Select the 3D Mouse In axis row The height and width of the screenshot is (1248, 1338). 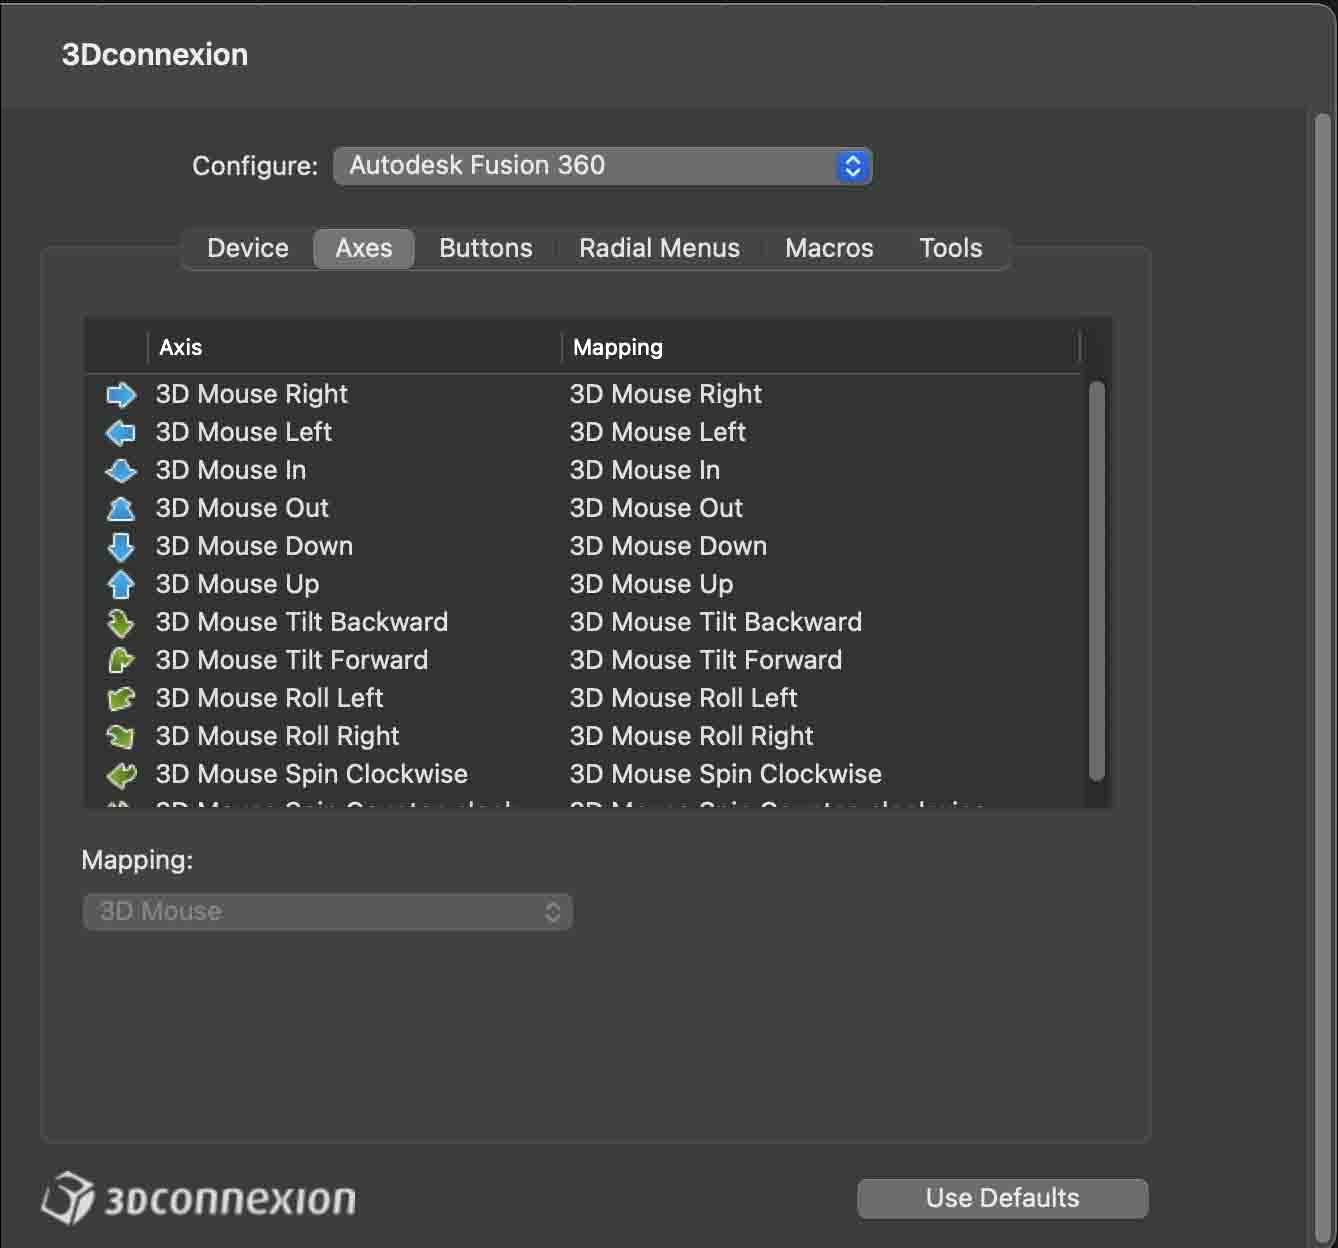coord(584,471)
